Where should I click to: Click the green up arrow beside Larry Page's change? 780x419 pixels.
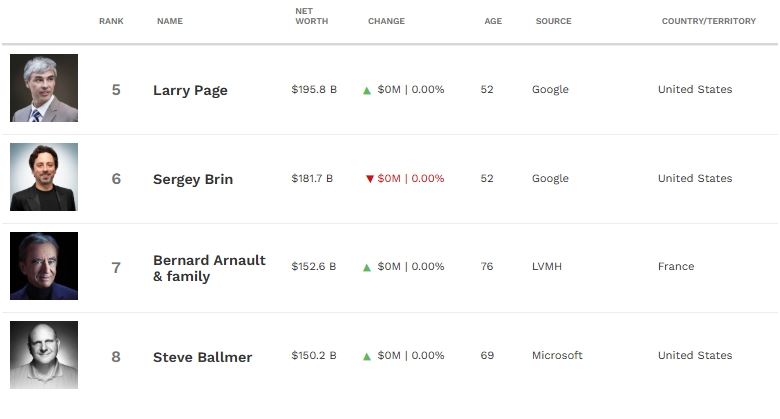pos(367,91)
